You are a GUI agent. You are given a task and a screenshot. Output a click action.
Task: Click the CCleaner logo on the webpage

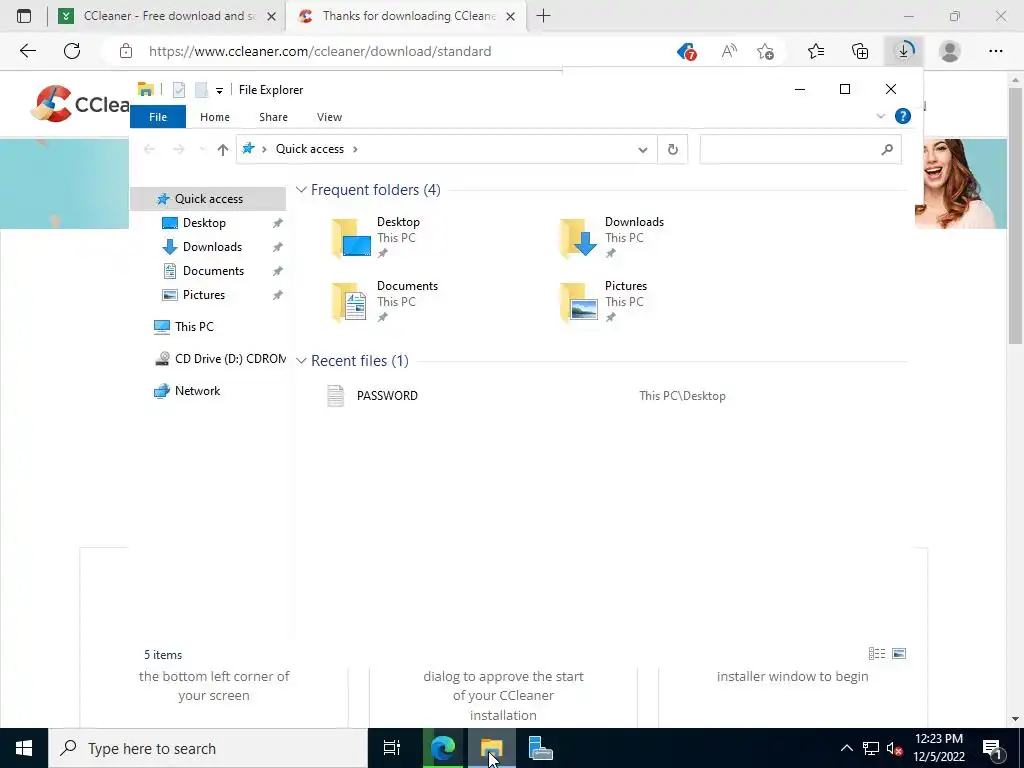coord(80,104)
